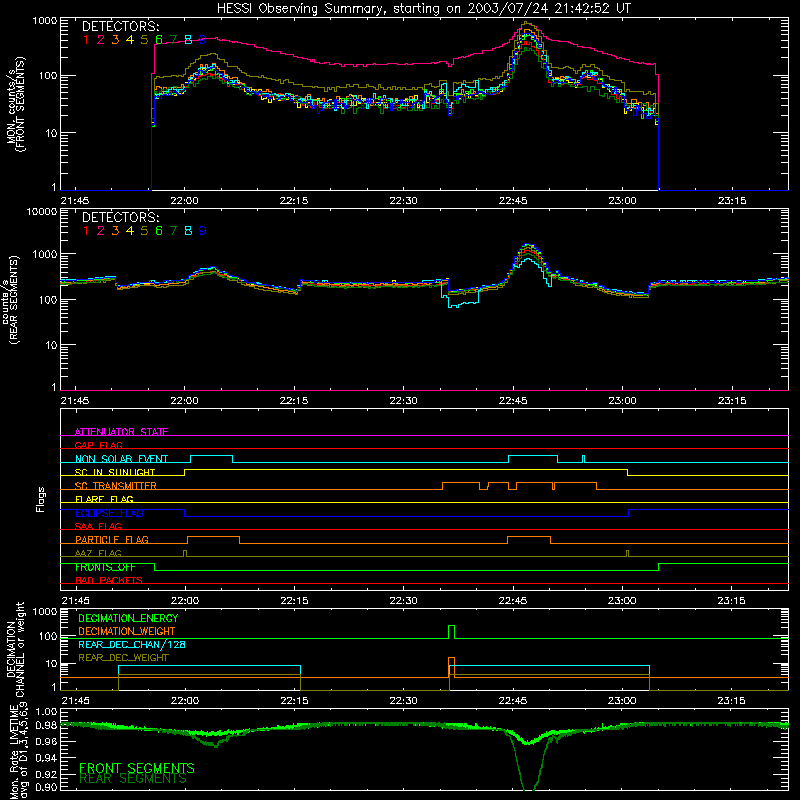800x800 pixels.
Task: Select the REAR_DEC_WEIGHT legend label
Action: 123,658
